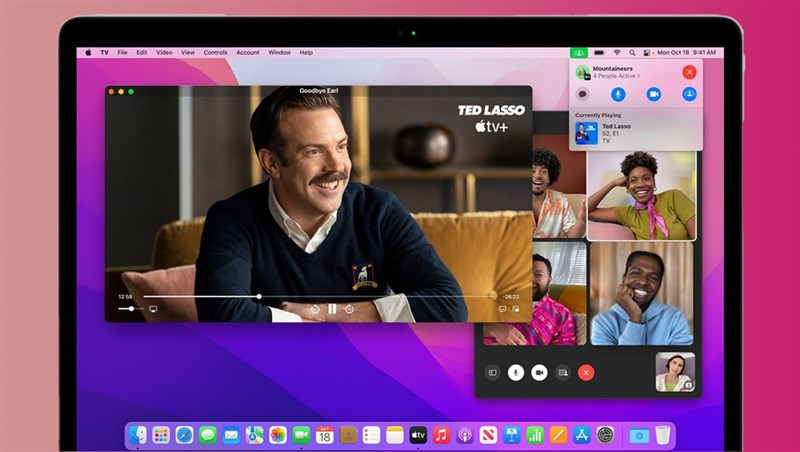Open FaceTime from the Dock
800x452 pixels.
pos(301,435)
